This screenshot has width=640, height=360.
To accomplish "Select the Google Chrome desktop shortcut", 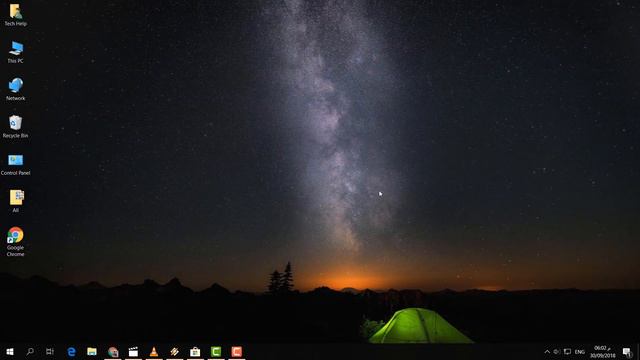I will [16, 242].
